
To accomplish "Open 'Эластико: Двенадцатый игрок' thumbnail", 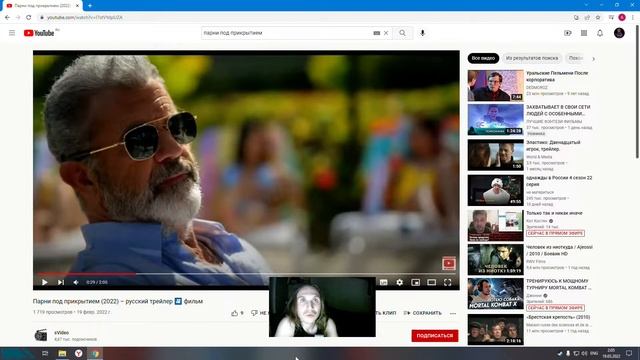I will click(496, 155).
